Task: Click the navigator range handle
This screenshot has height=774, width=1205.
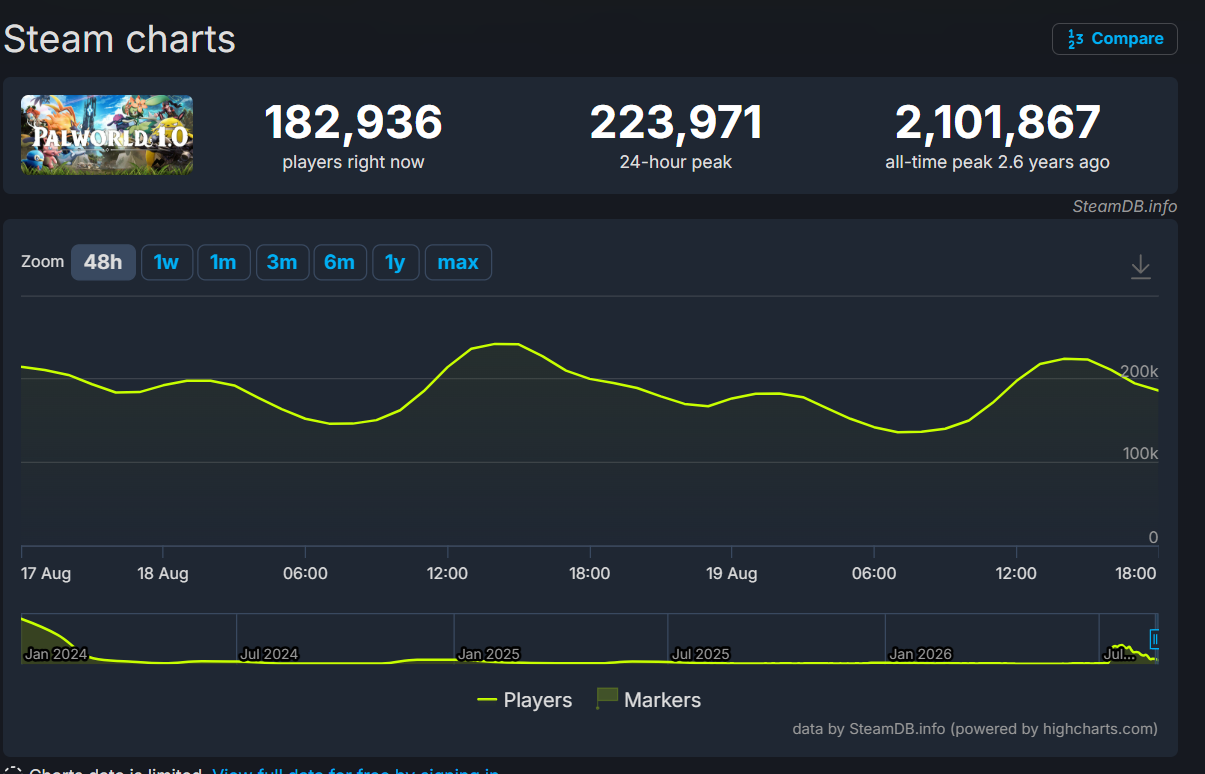Action: 1154,639
